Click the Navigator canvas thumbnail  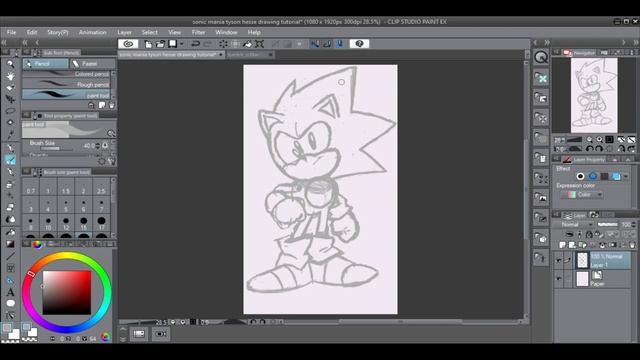(594, 95)
